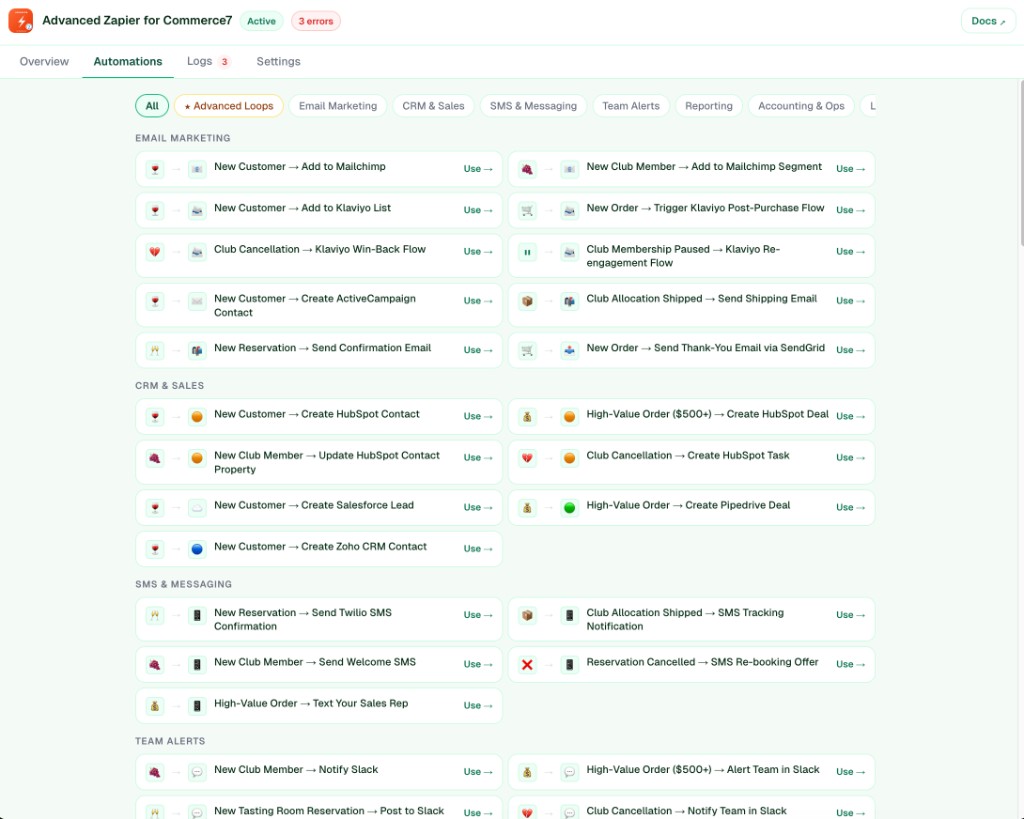Viewport: 1024px width, 819px height.
Task: Filter by Accounting & Ops category
Action: point(801,106)
